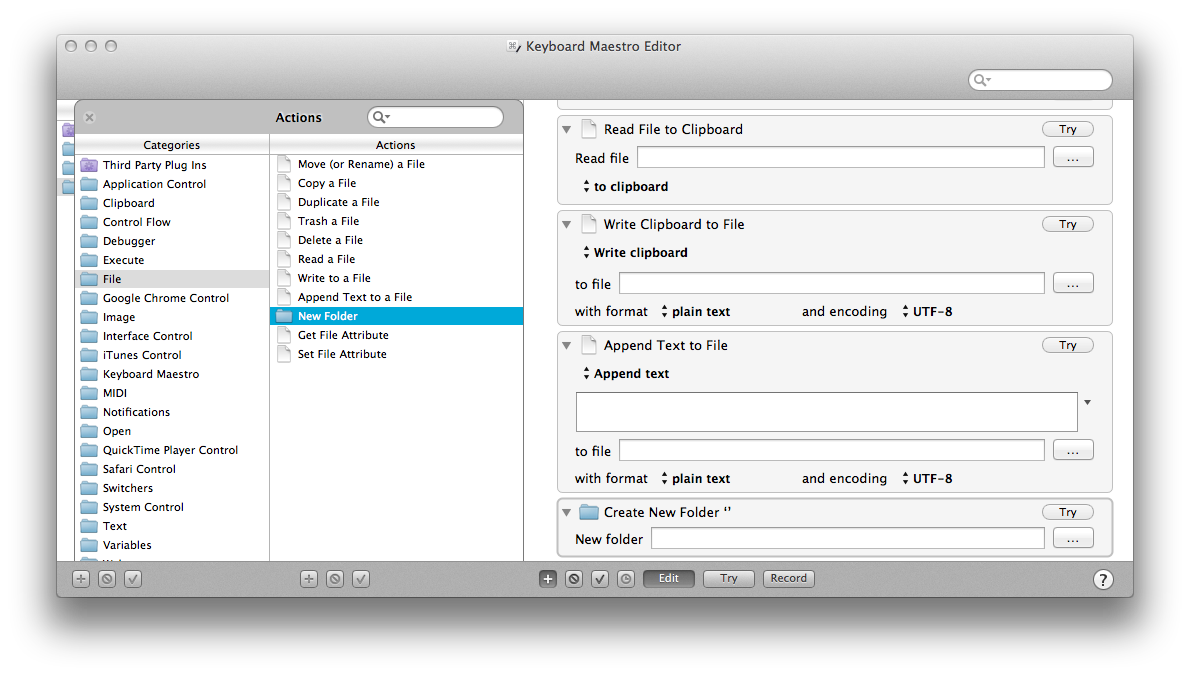
Task: Choose 'Append Text to a File' action
Action: (396, 297)
